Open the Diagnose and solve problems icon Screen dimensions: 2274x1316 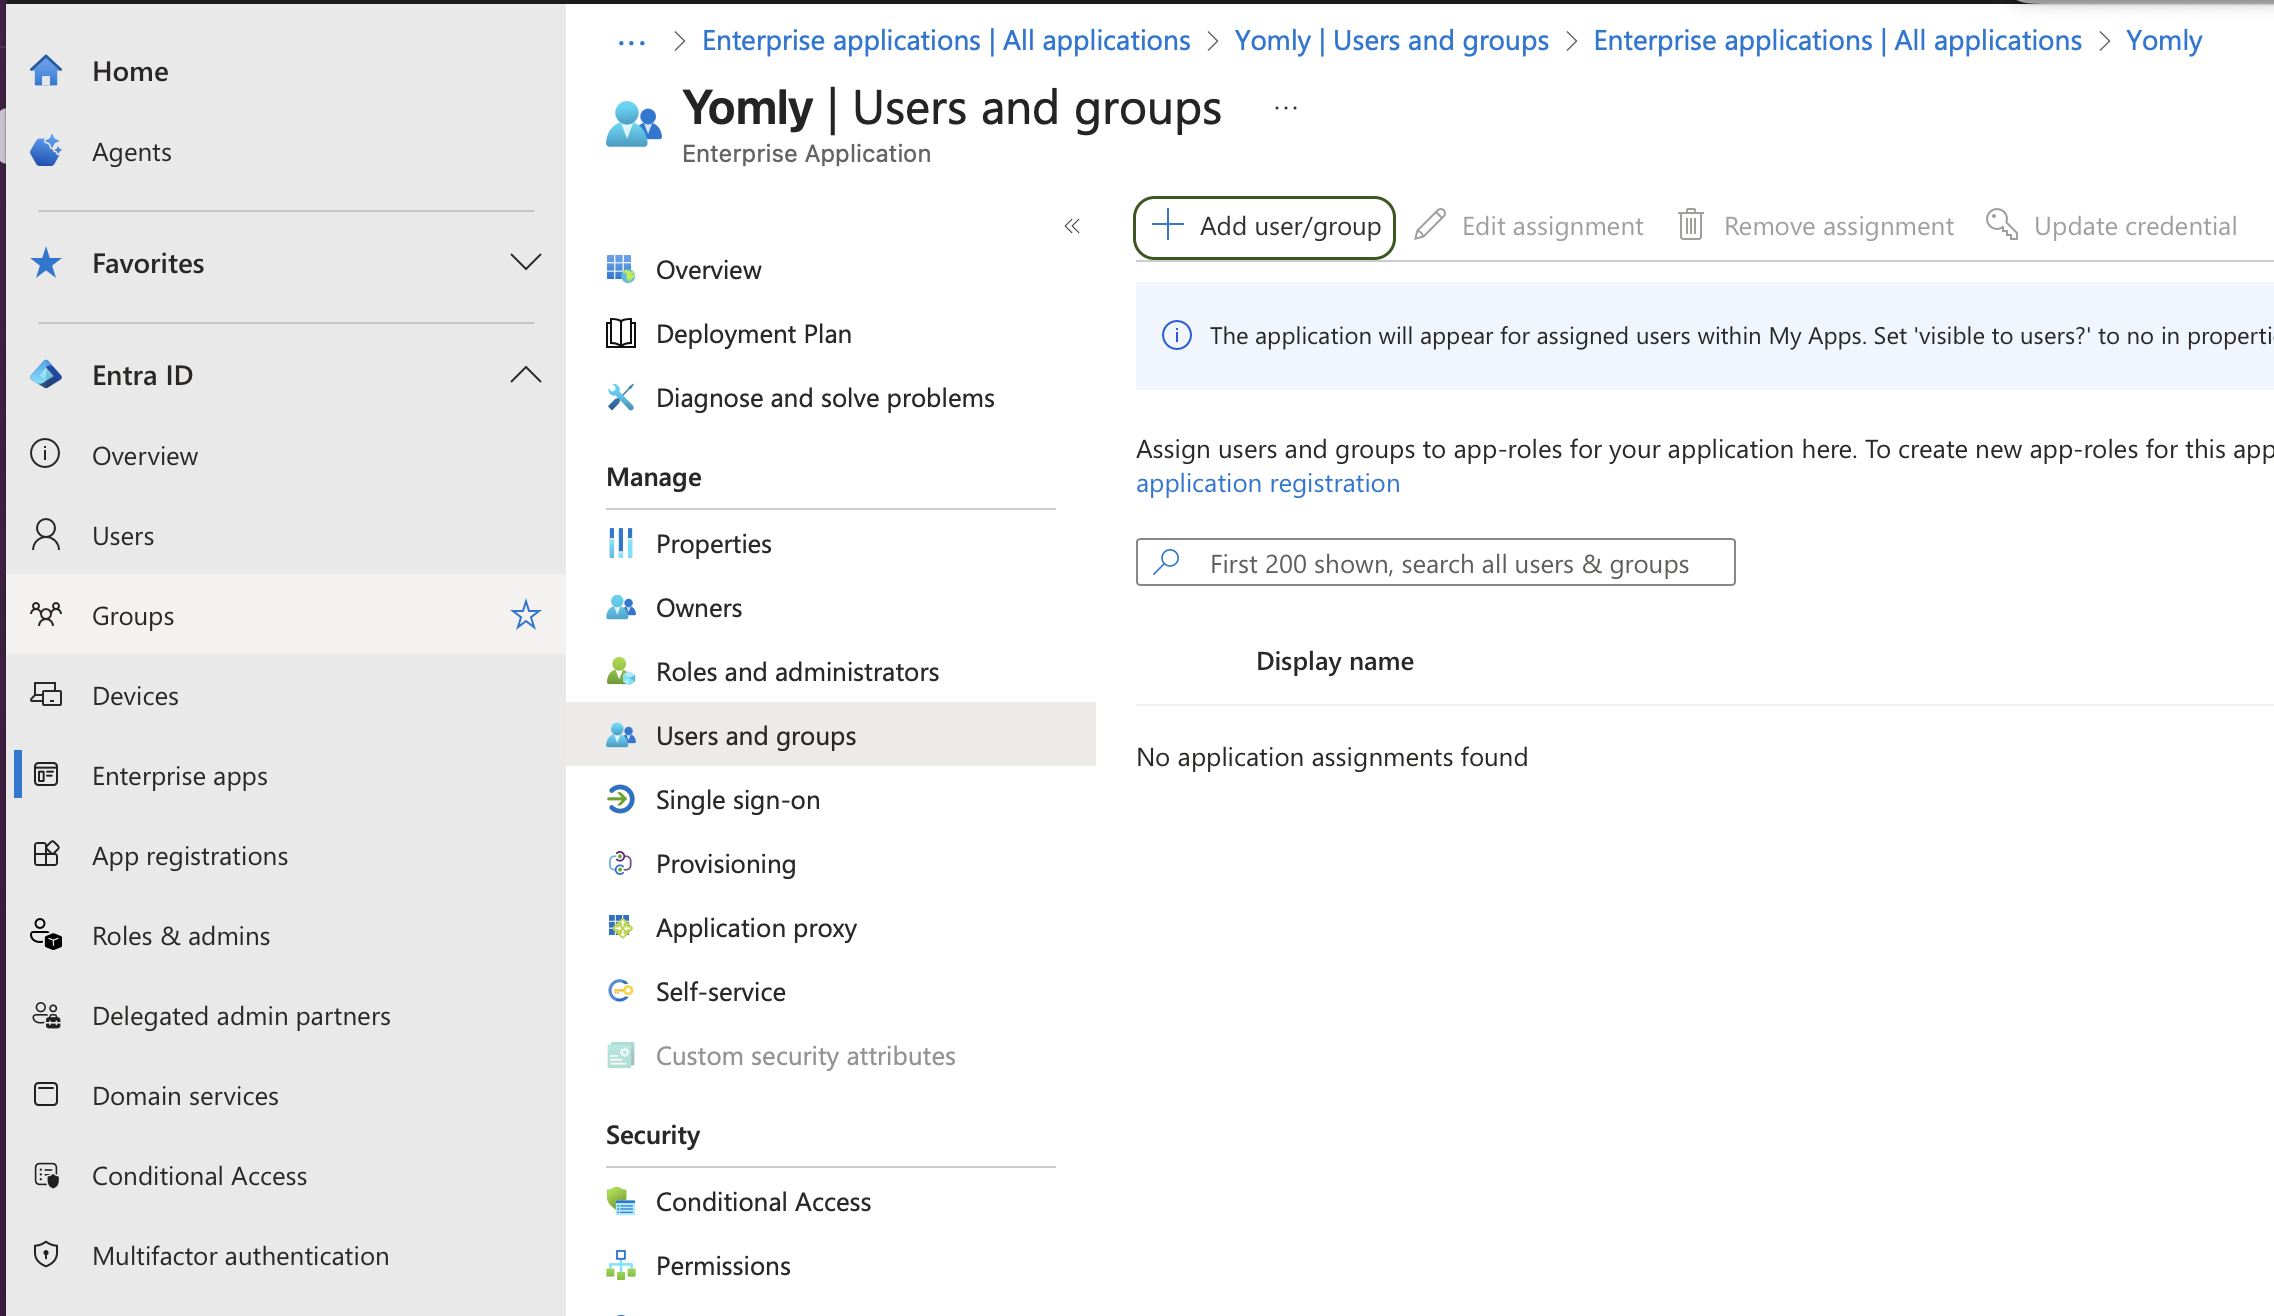pos(620,397)
